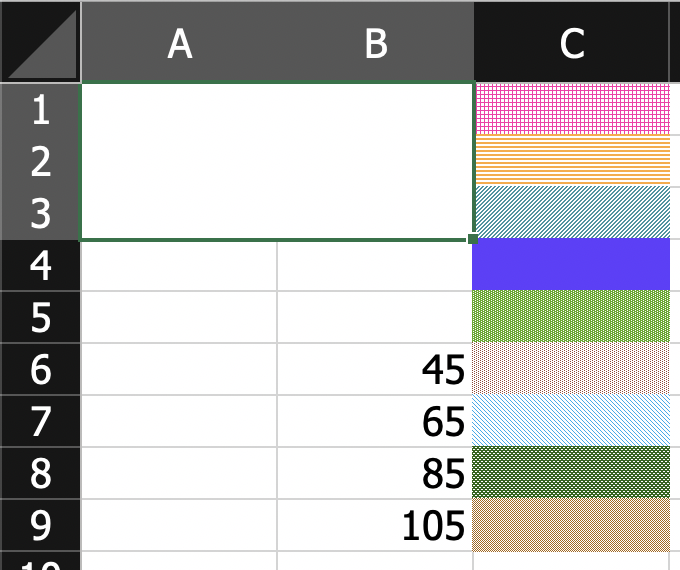
Task: Select the merged cell A1:B3
Action: tap(277, 161)
